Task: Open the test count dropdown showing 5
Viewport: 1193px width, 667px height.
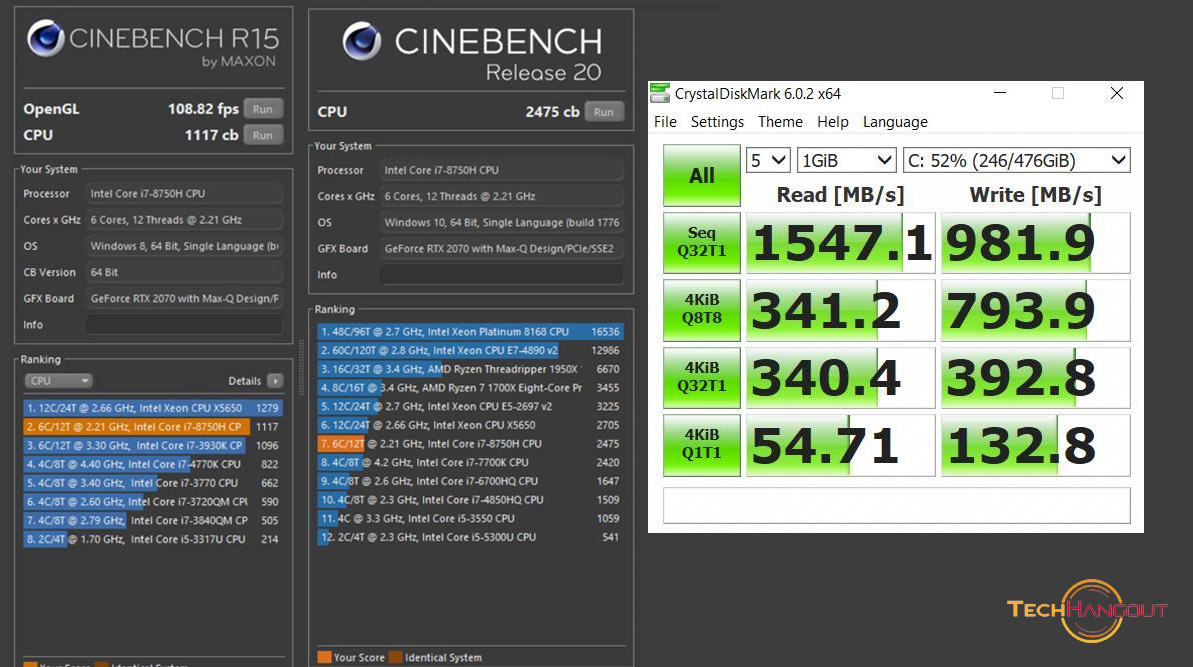Action: (768, 160)
